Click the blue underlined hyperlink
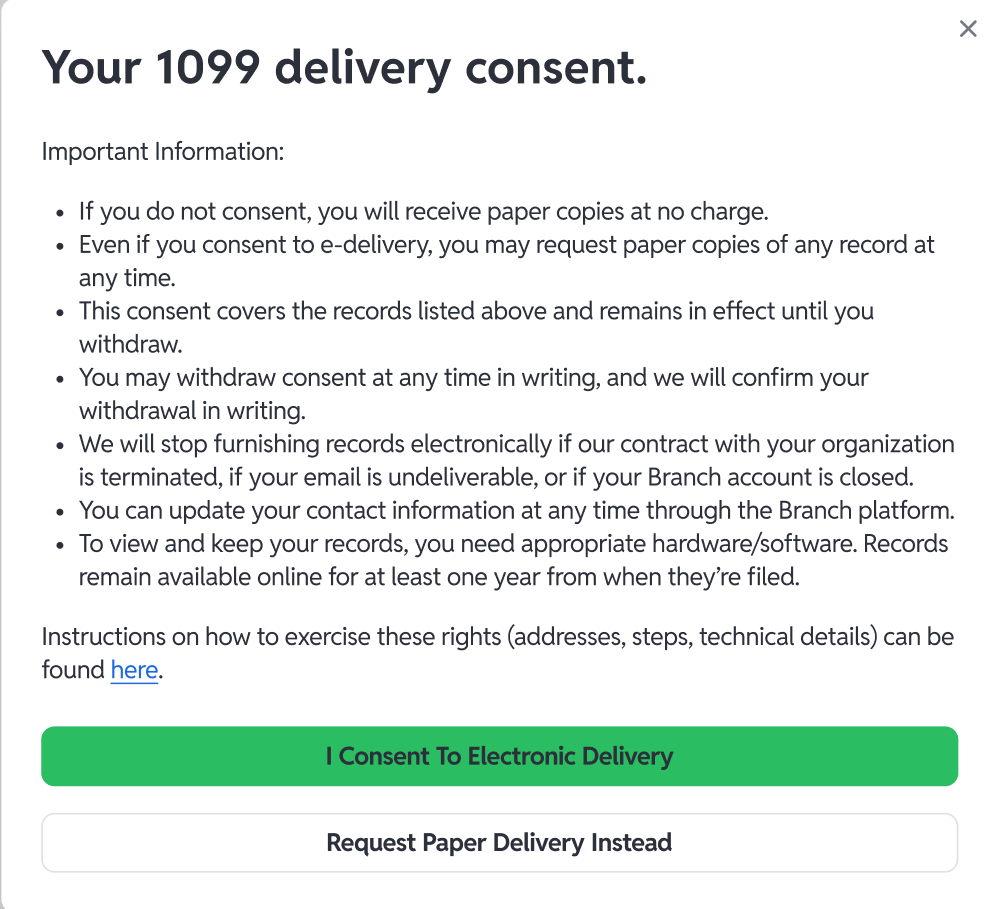 (133, 670)
